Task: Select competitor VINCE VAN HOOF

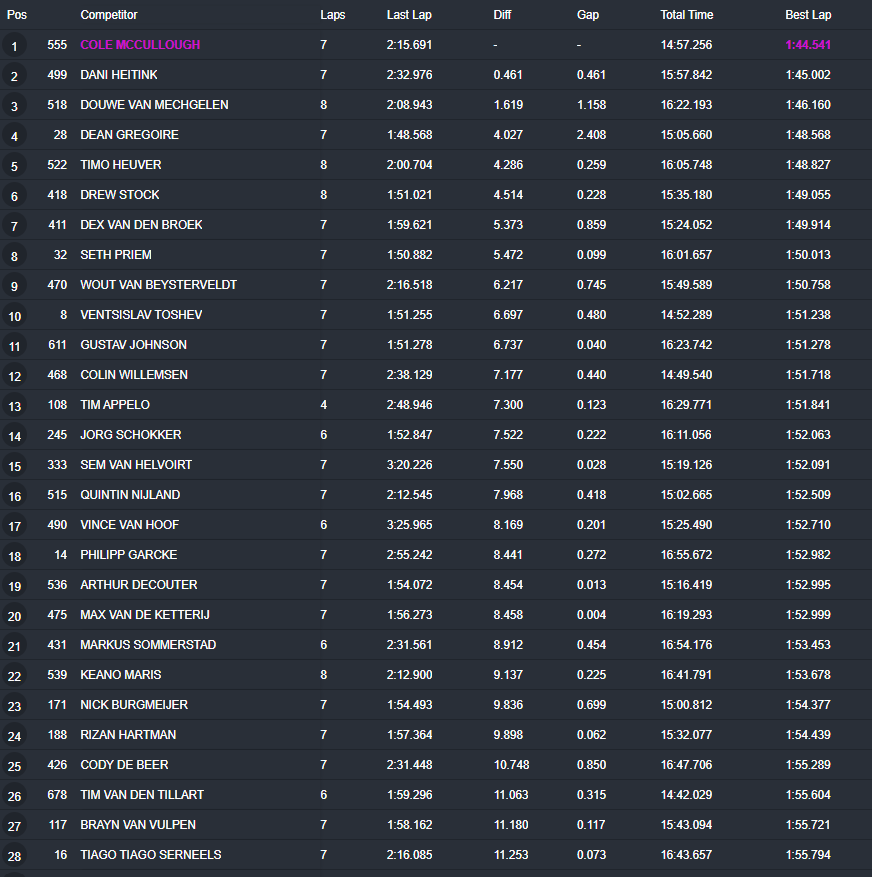Action: 130,525
